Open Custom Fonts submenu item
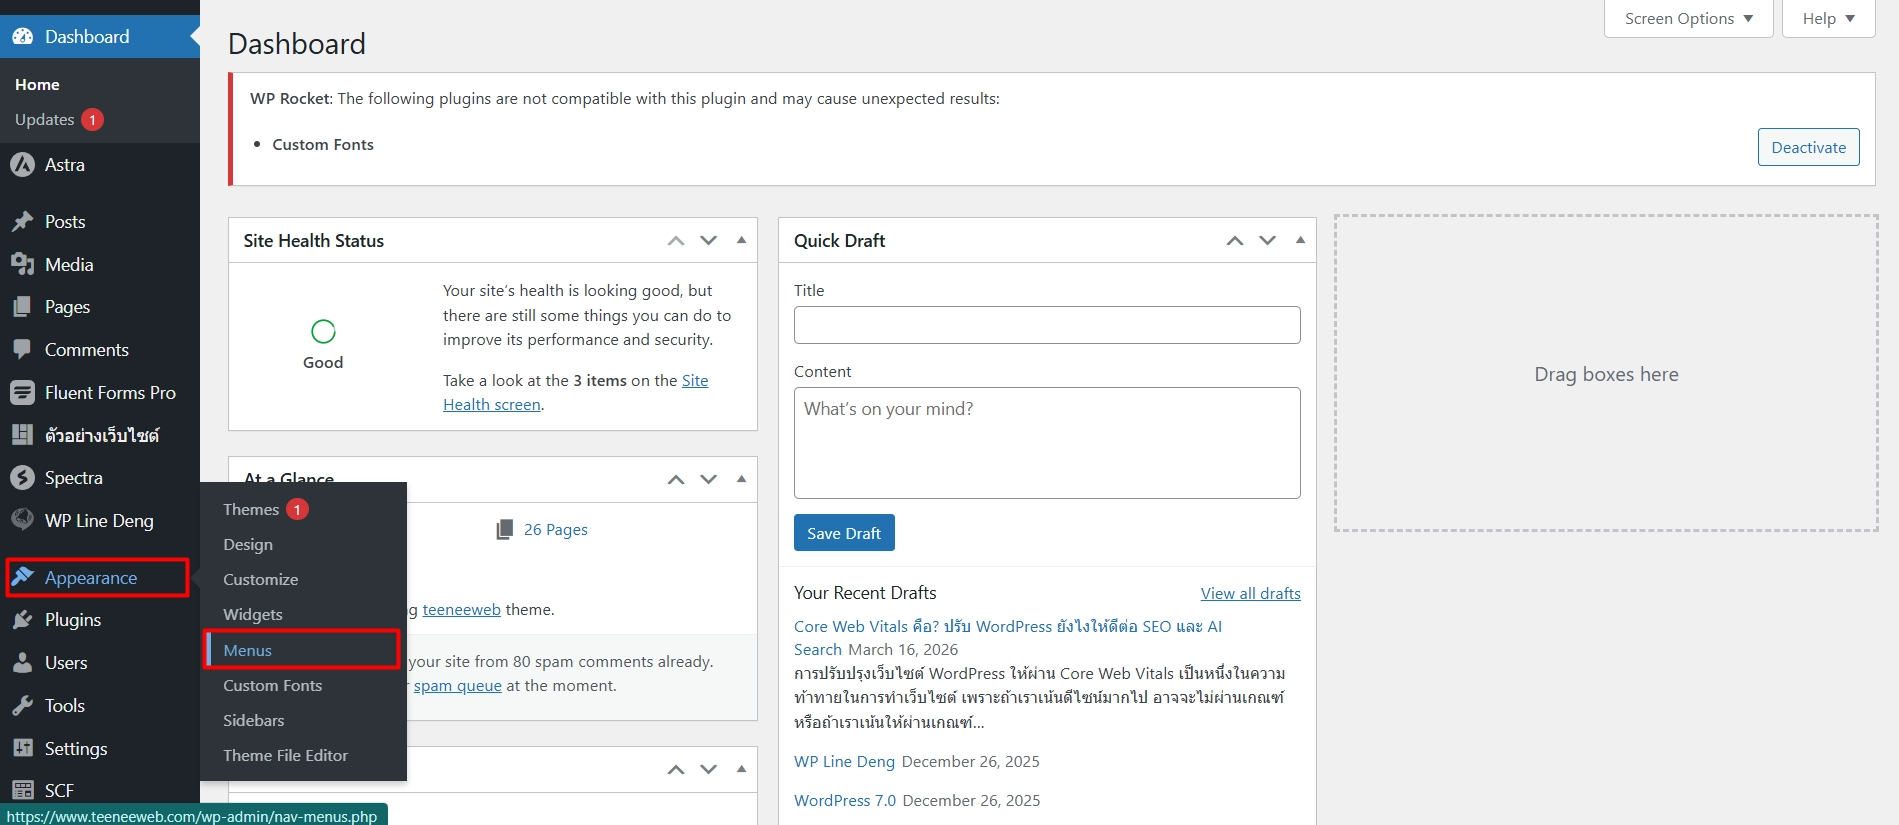Screen dimensions: 1899x825 click(x=273, y=686)
